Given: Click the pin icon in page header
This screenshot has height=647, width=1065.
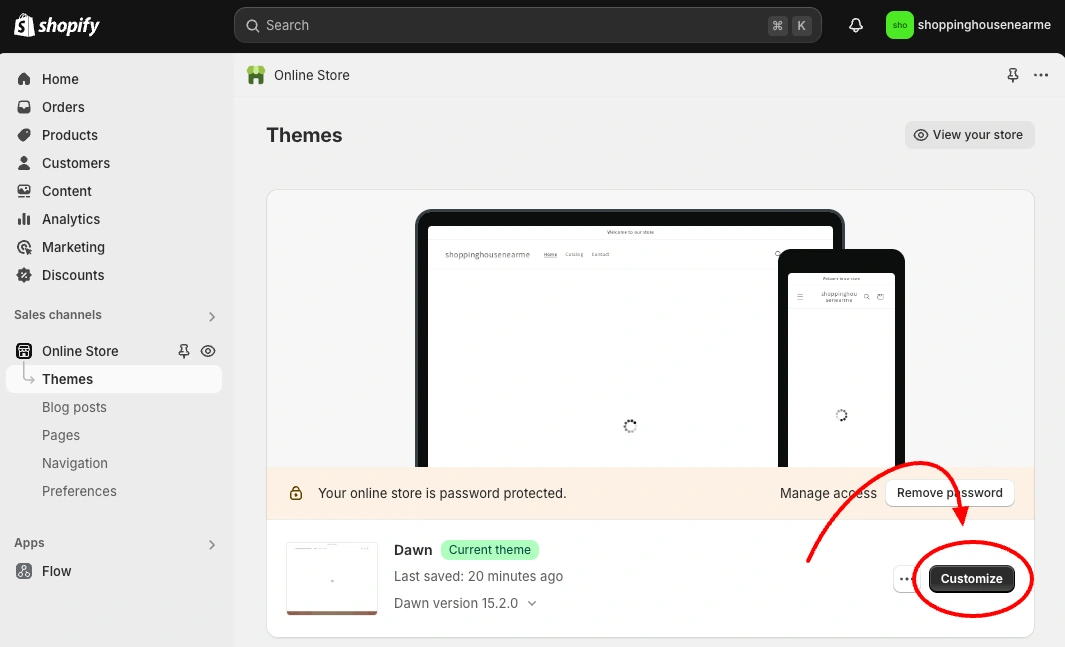Looking at the screenshot, I should (1013, 75).
